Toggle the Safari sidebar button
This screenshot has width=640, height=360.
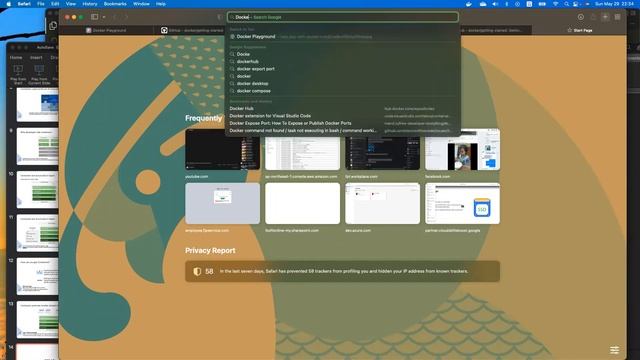pyautogui.click(x=95, y=17)
